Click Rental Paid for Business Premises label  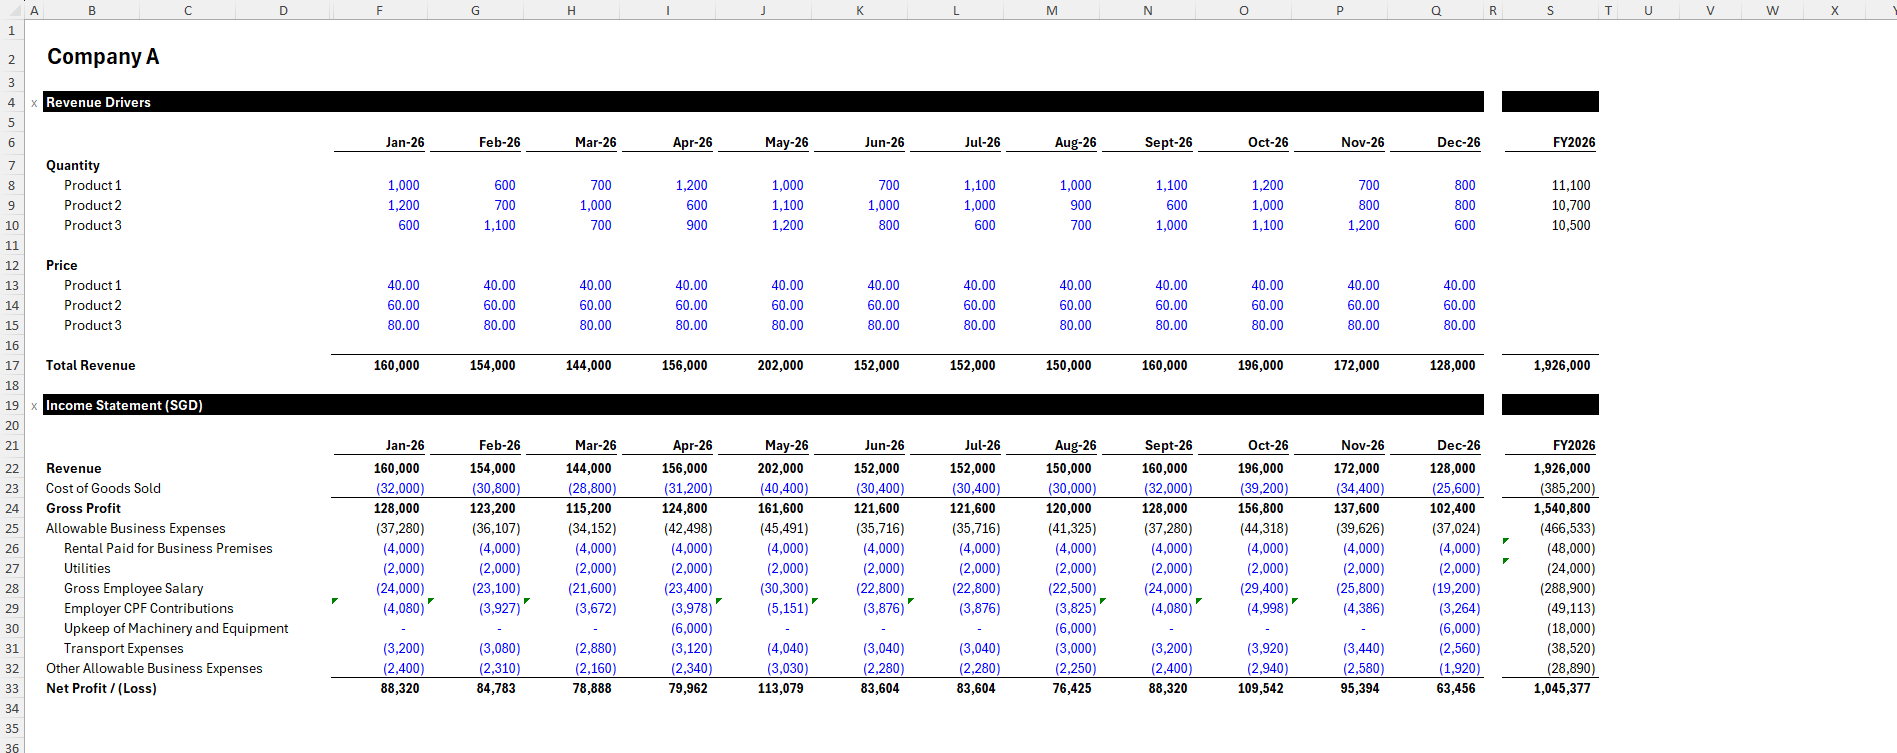pos(168,548)
